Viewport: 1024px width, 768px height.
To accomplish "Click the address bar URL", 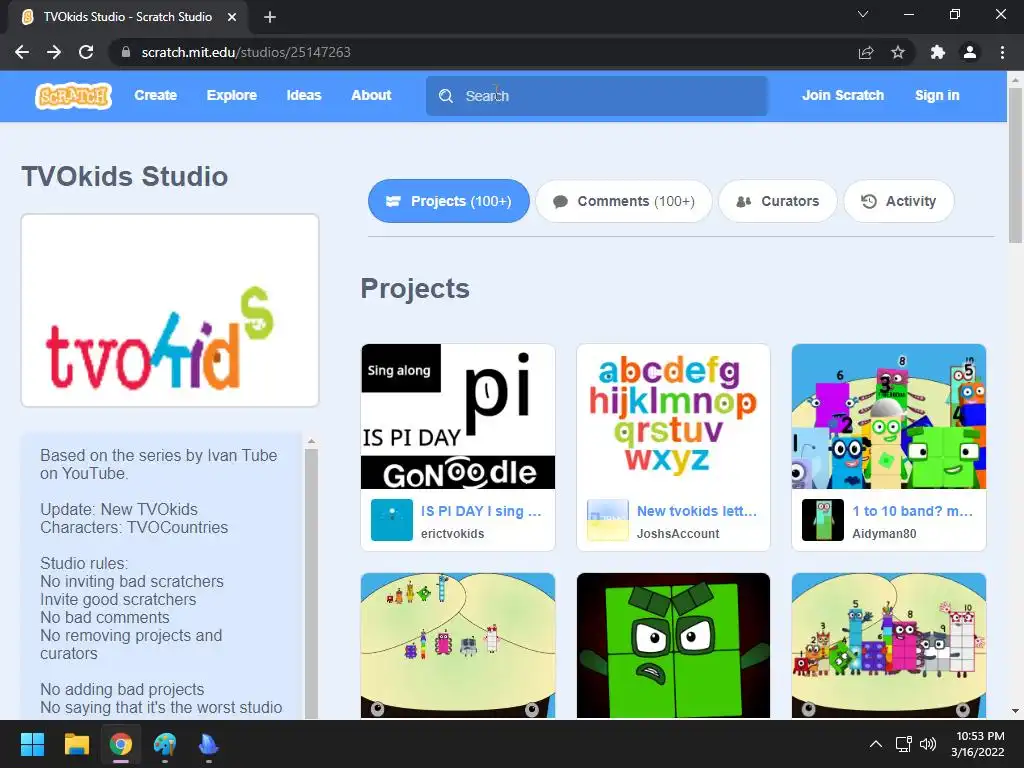I will 246,52.
